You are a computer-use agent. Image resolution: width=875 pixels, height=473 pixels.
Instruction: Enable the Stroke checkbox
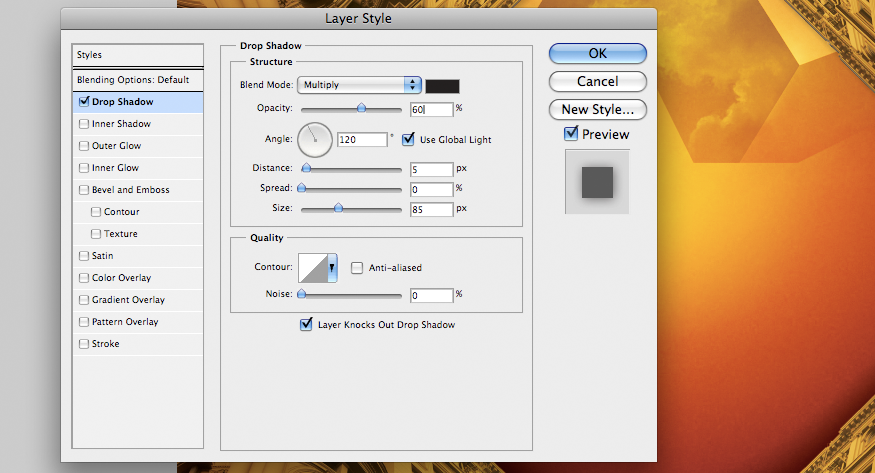tap(84, 344)
